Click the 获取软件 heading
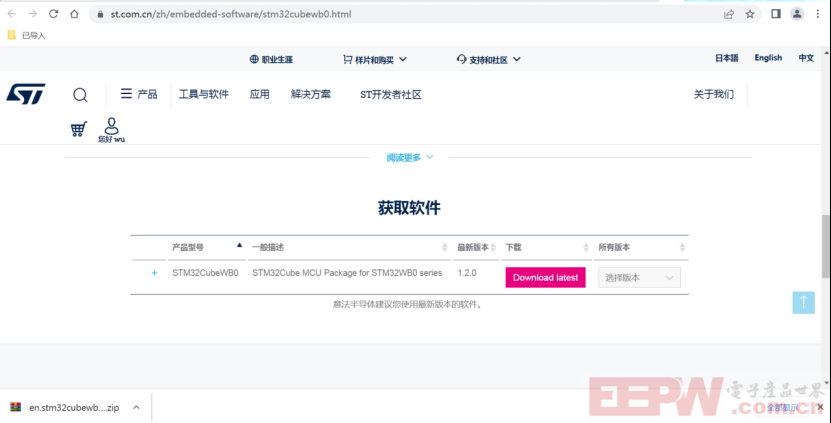831x423 pixels. pos(409,208)
